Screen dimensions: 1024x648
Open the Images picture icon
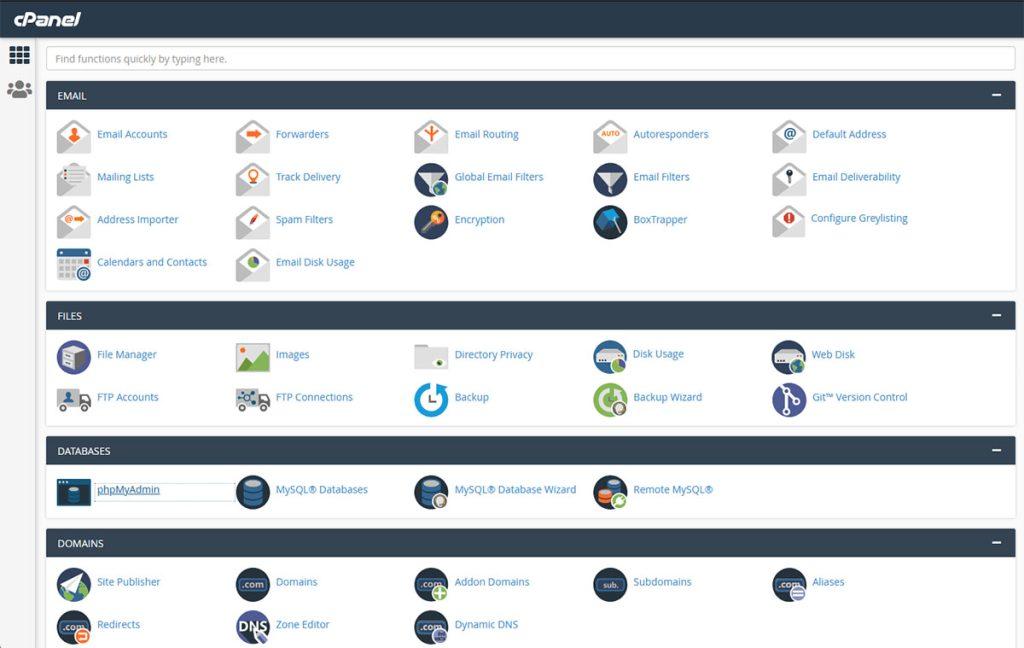click(x=253, y=357)
